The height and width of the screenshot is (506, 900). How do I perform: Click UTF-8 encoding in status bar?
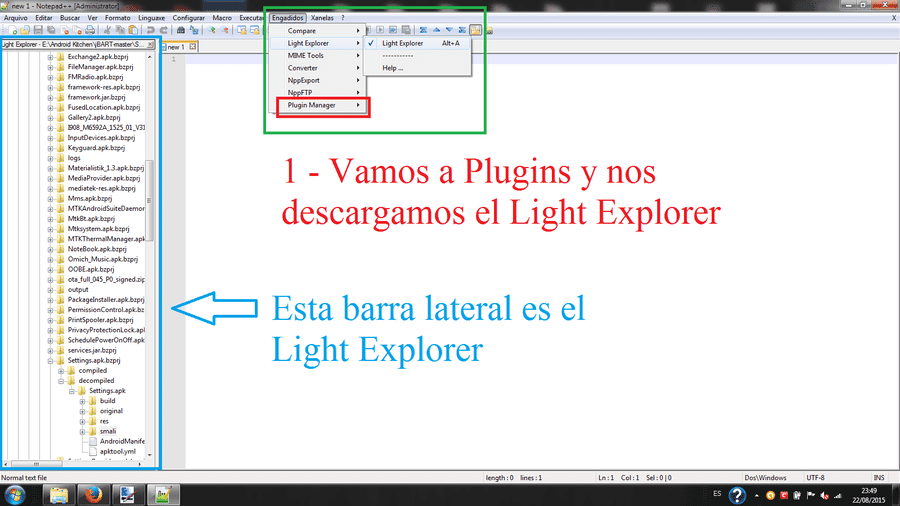[815, 477]
